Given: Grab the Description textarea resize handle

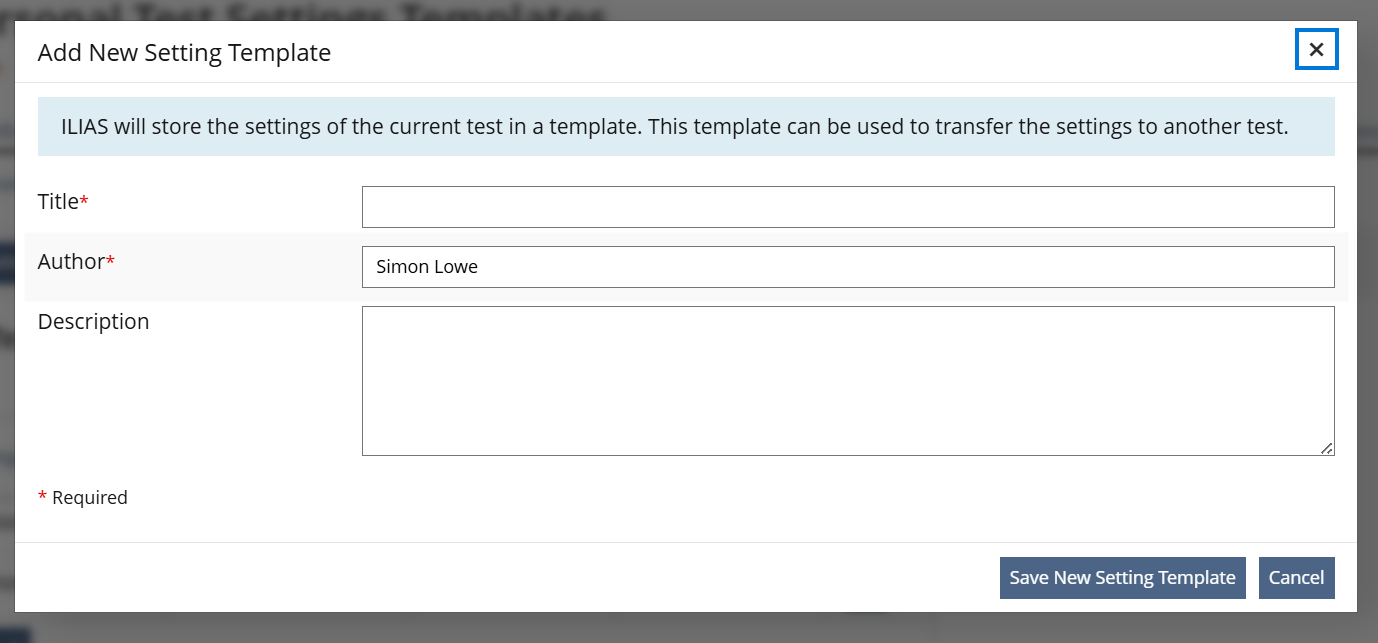Looking at the screenshot, I should [x=1326, y=448].
